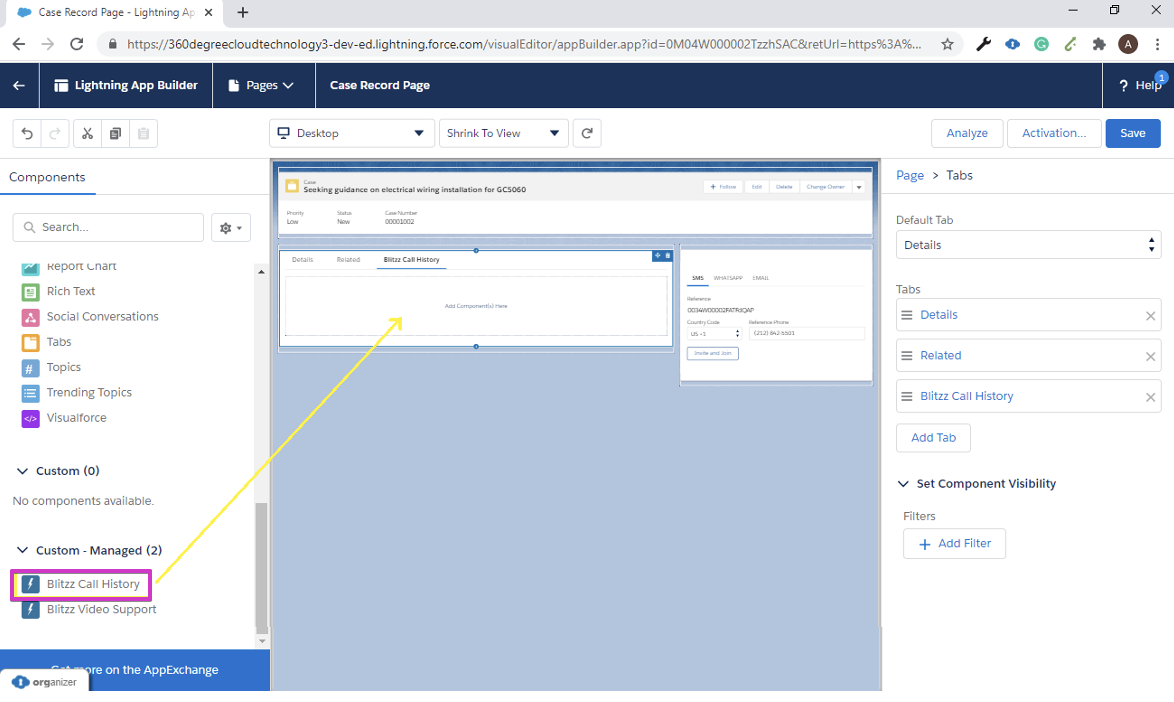
Task: Remove the Details tab with X
Action: [x=1150, y=316]
